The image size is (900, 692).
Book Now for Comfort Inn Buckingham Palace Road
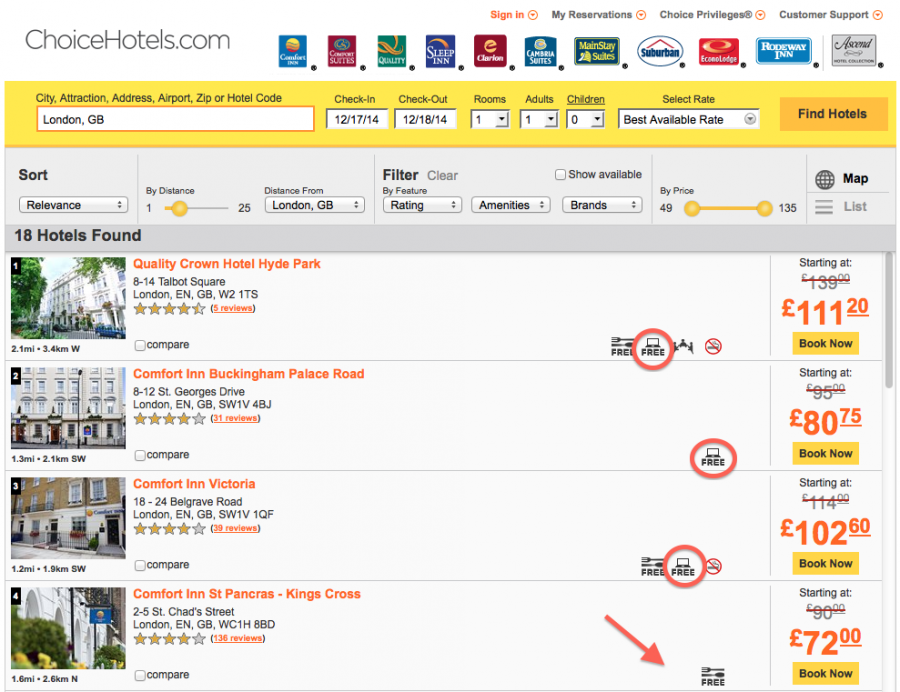(825, 454)
